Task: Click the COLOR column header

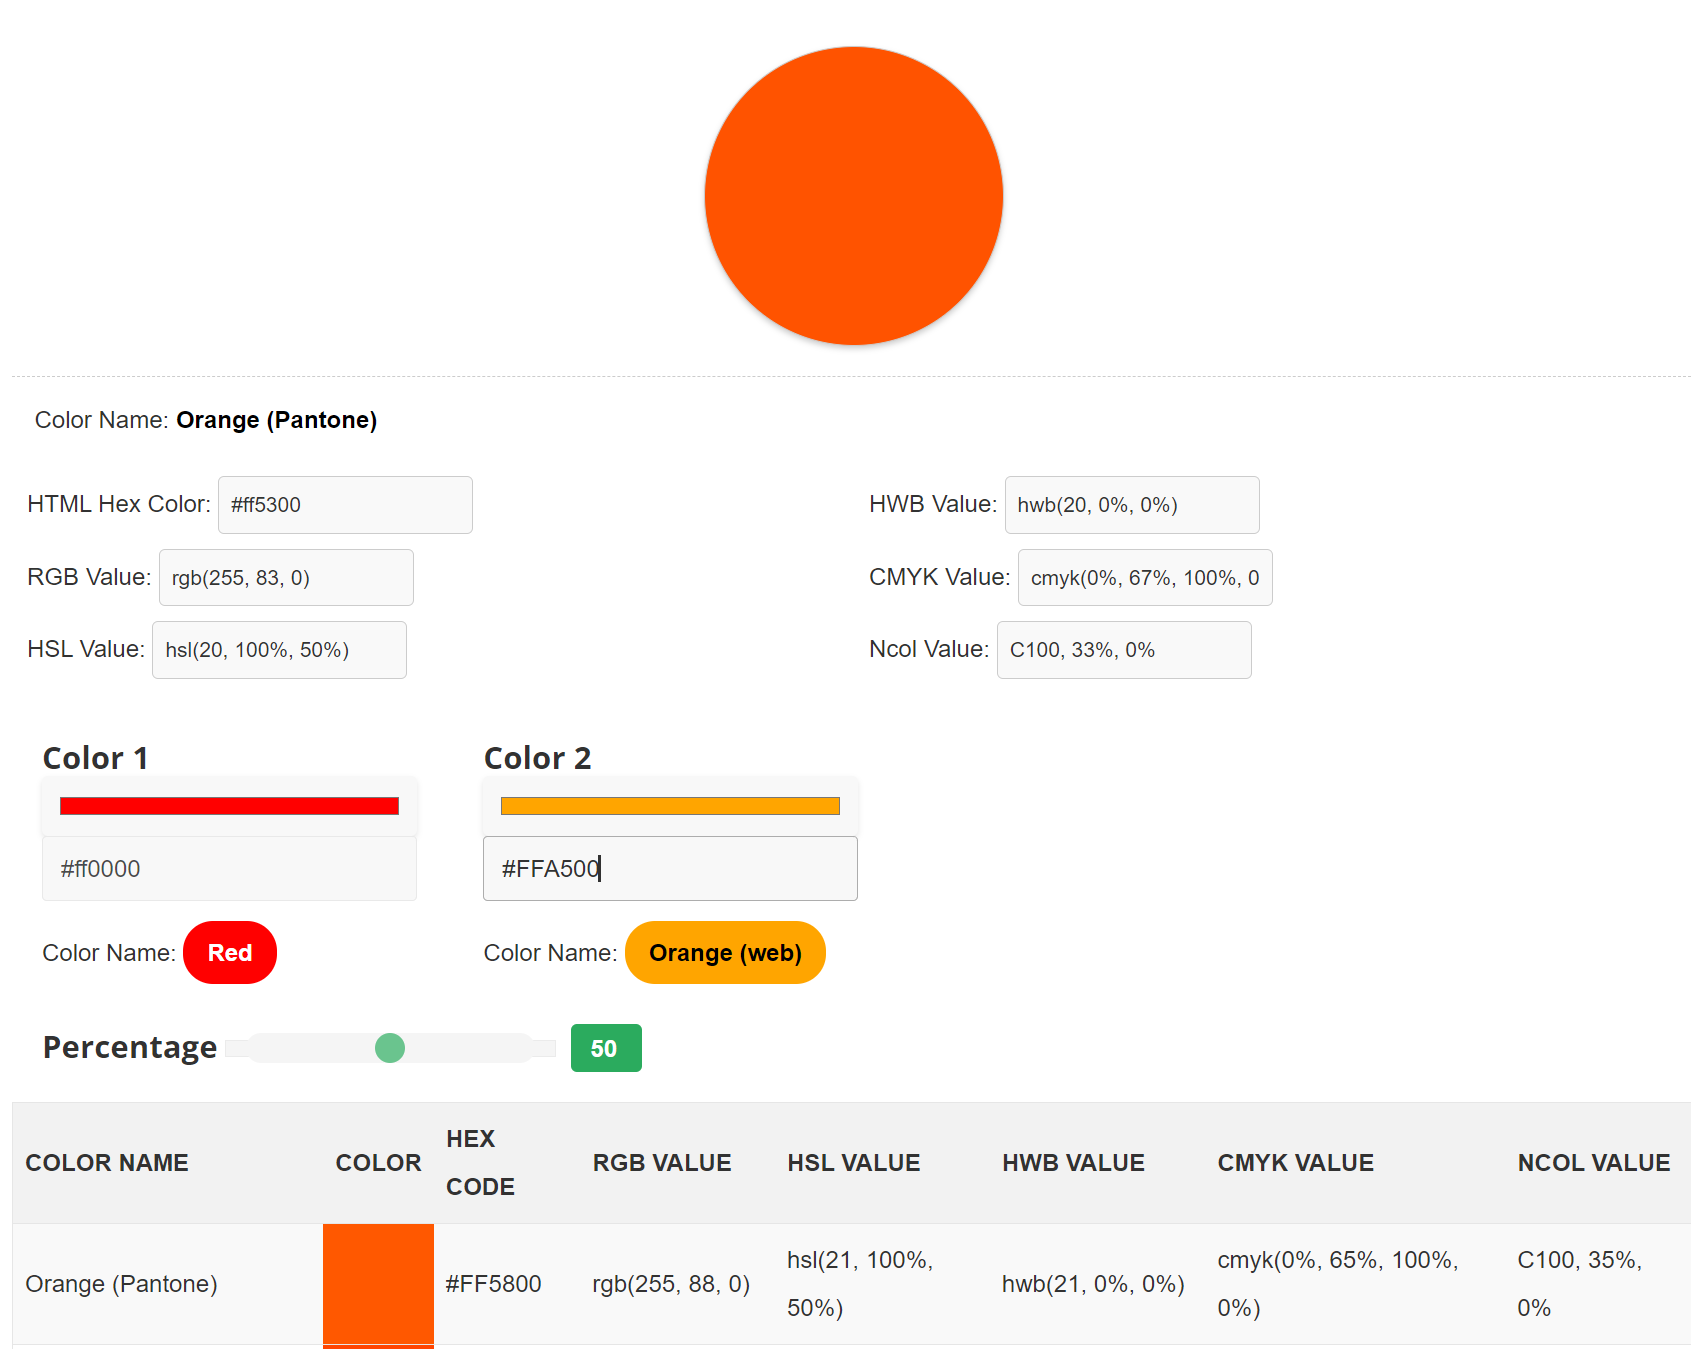Action: point(378,1163)
